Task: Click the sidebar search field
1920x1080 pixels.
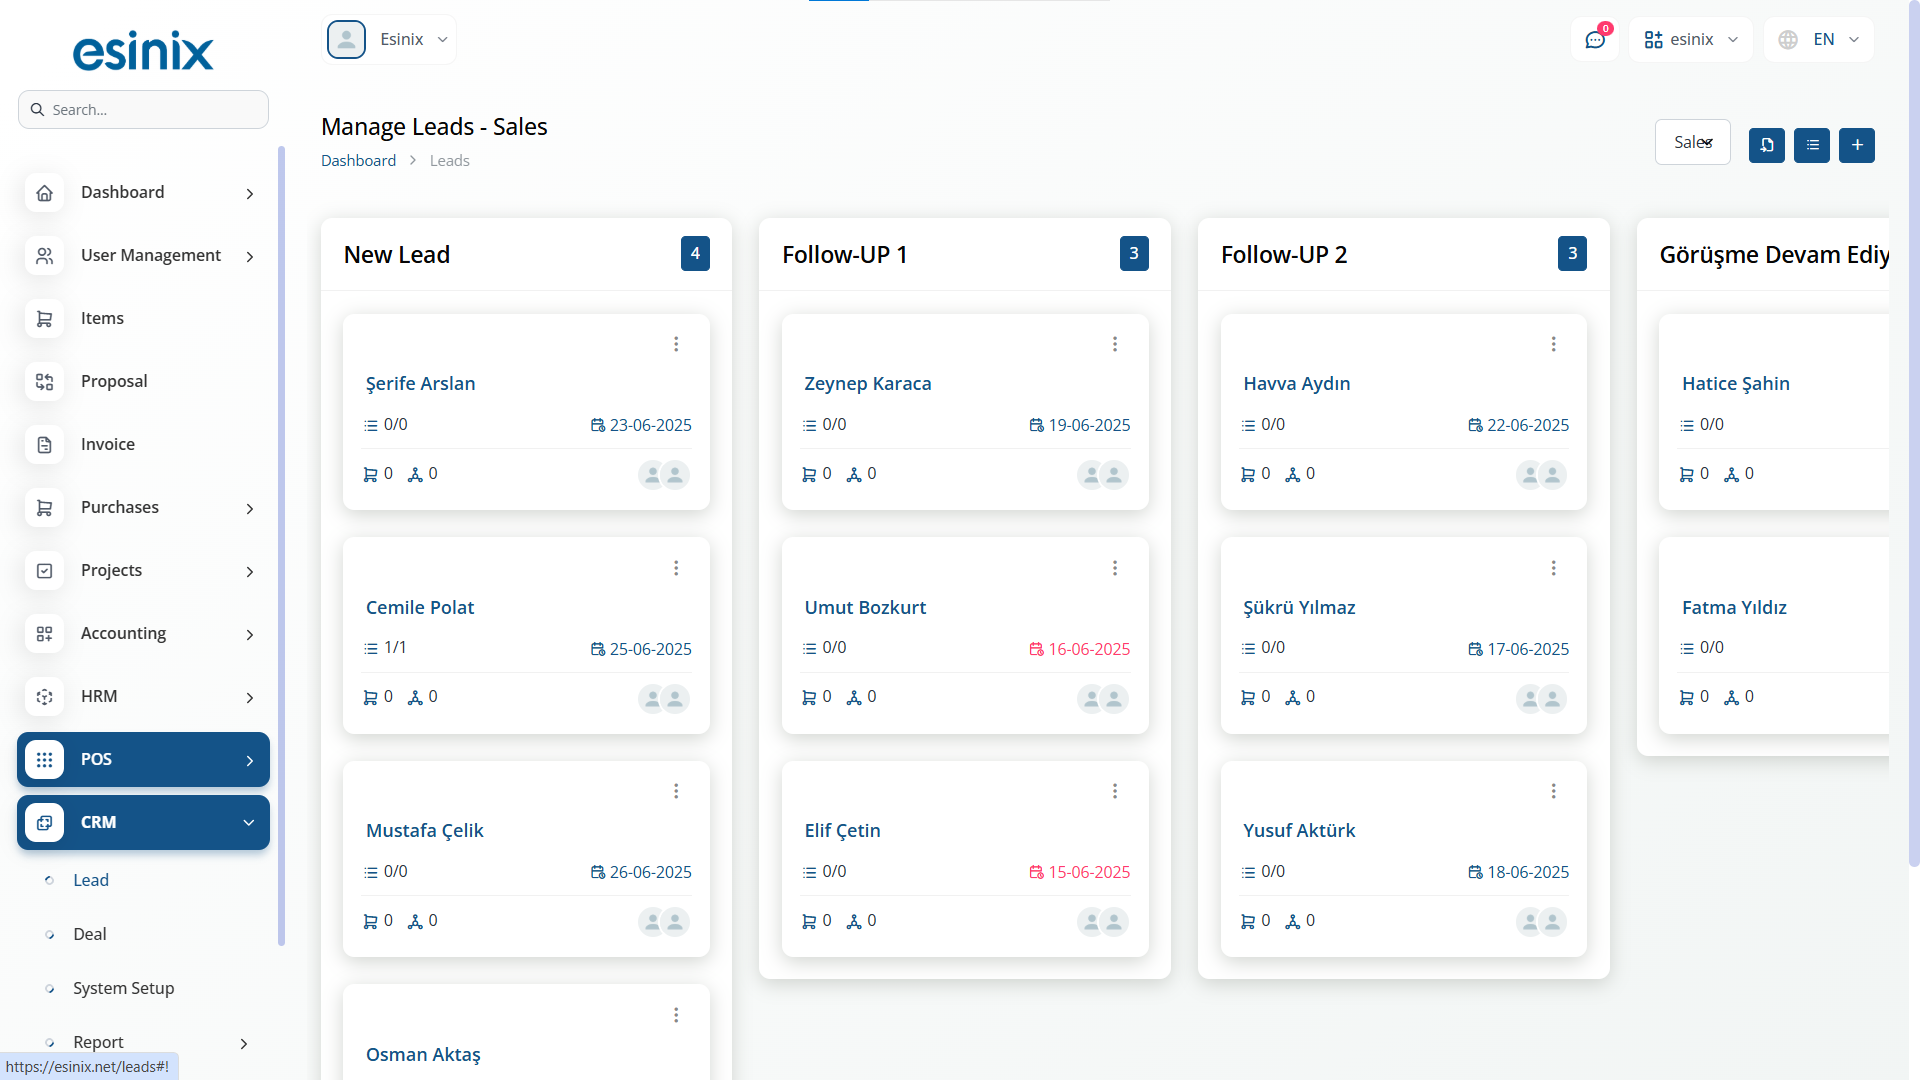Action: [x=143, y=110]
